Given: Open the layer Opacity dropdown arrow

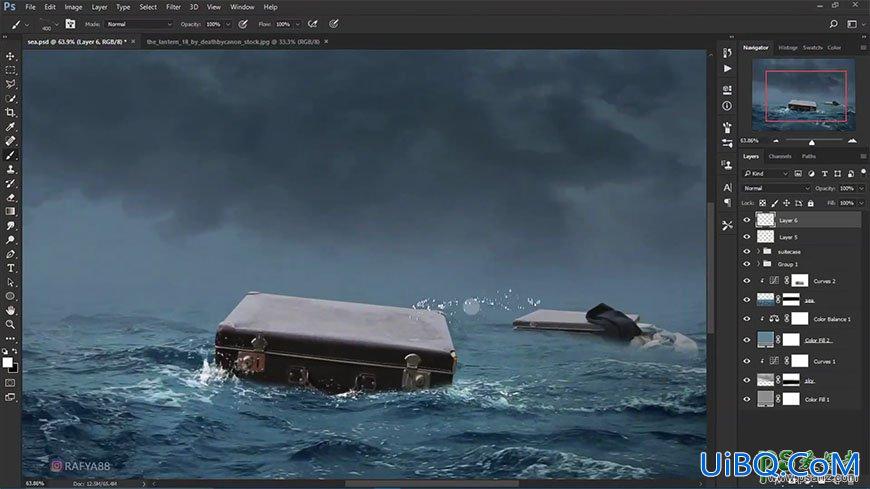Looking at the screenshot, I should [x=861, y=189].
